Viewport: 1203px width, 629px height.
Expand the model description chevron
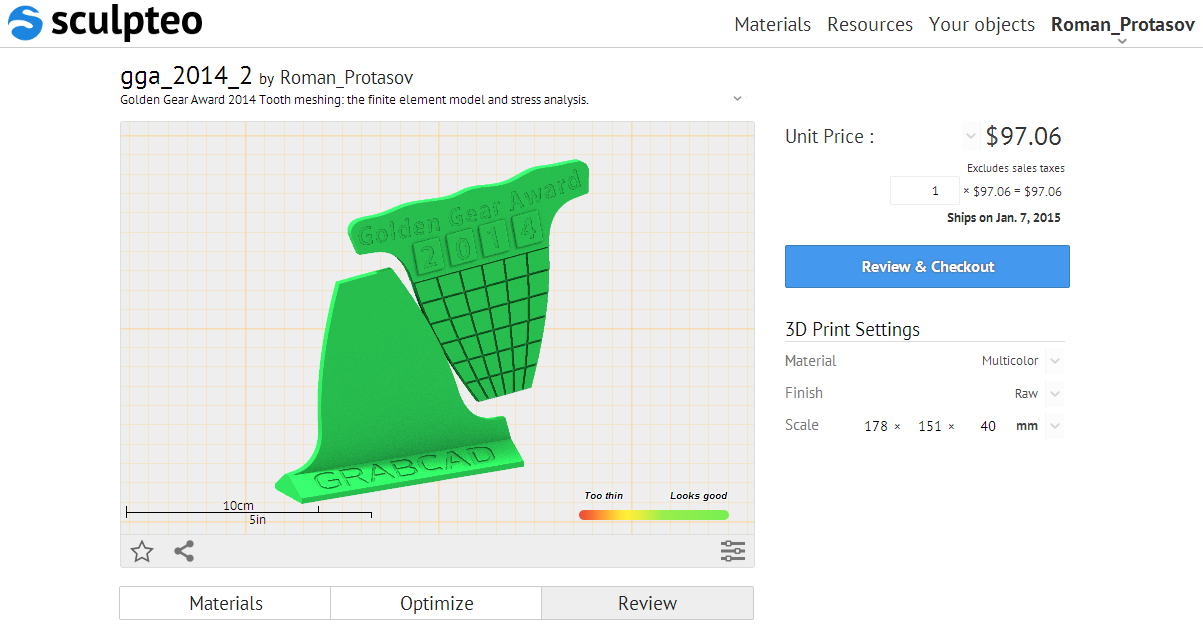(x=737, y=99)
